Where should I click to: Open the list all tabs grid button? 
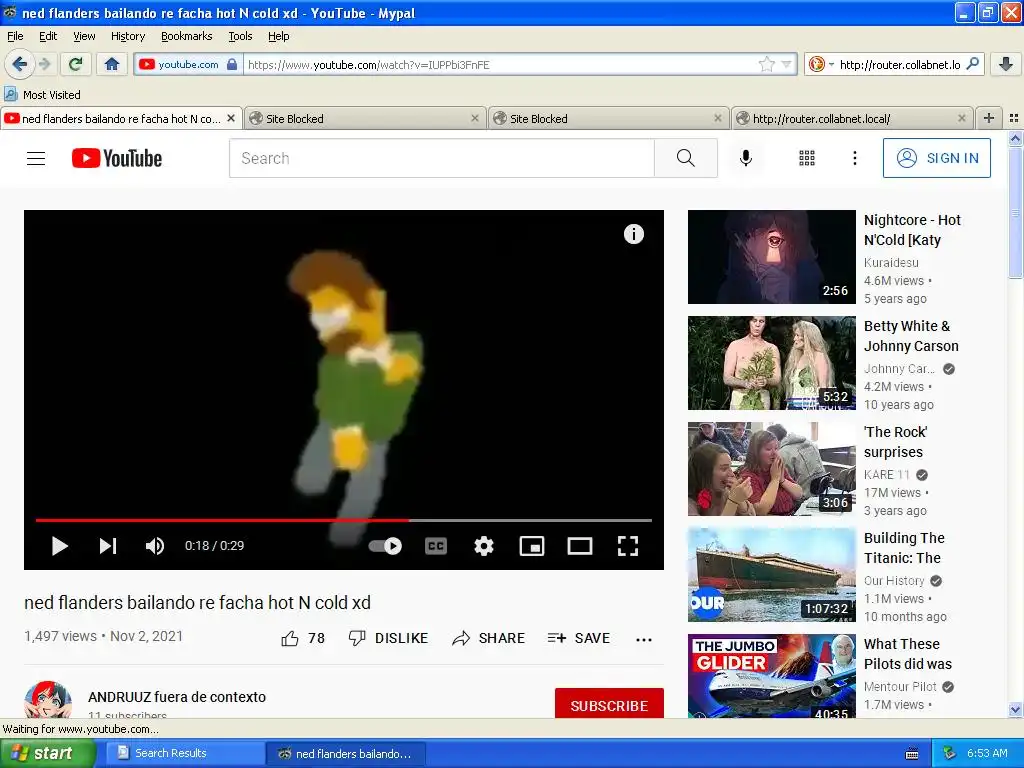click(1014, 118)
